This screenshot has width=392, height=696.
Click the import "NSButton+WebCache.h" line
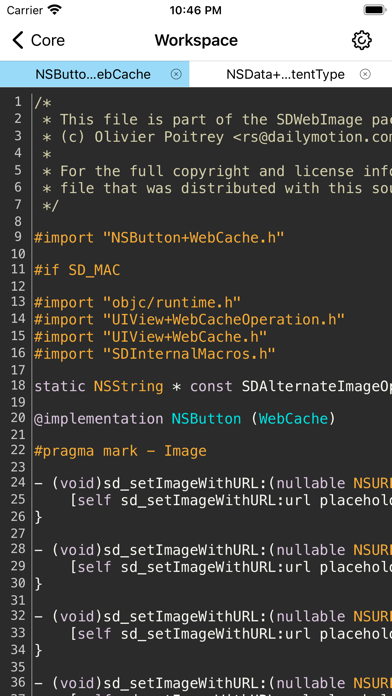coord(159,237)
